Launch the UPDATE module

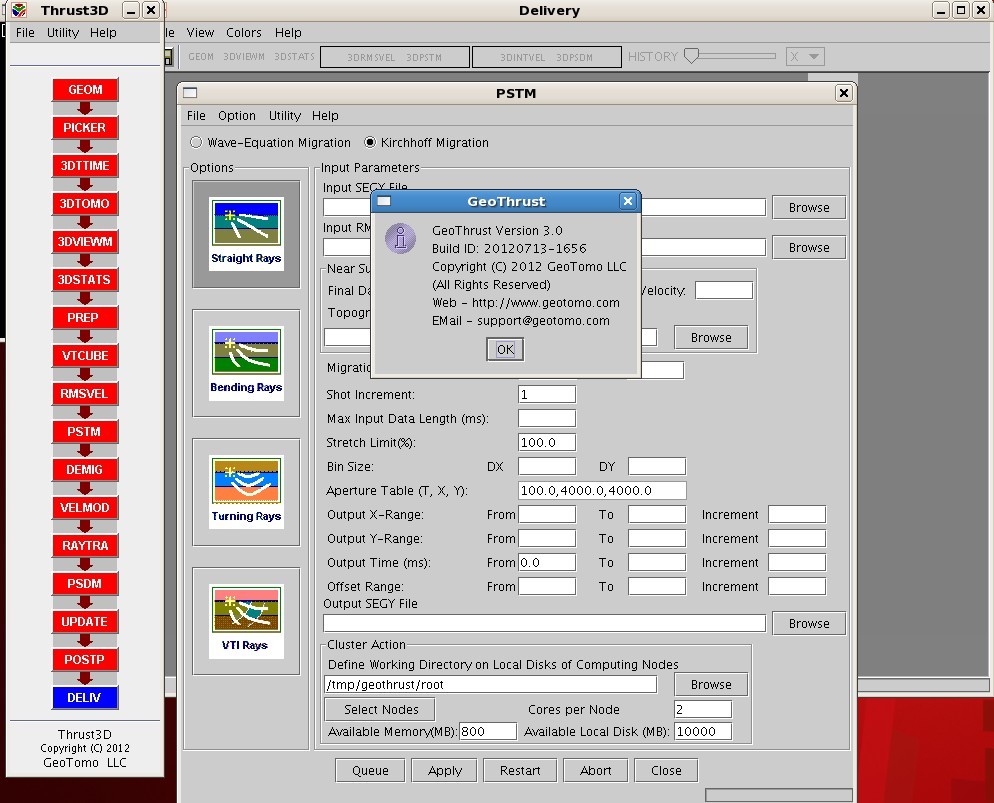click(85, 622)
